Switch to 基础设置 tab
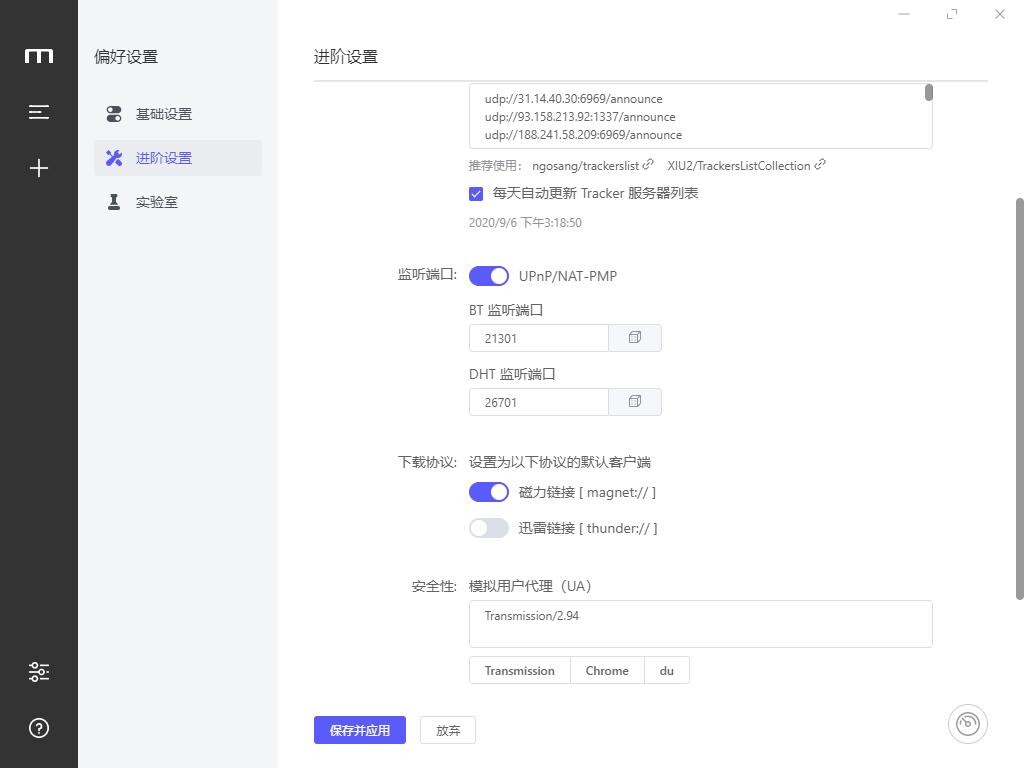The image size is (1024, 768). click(x=164, y=114)
